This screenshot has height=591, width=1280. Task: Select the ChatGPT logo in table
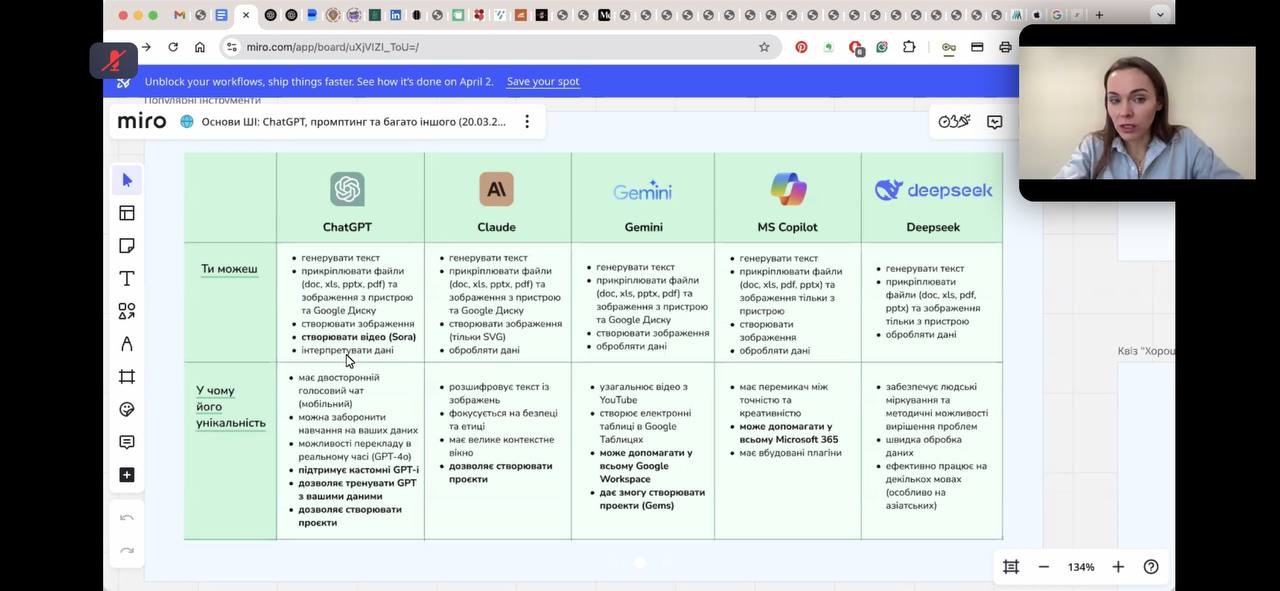(347, 189)
